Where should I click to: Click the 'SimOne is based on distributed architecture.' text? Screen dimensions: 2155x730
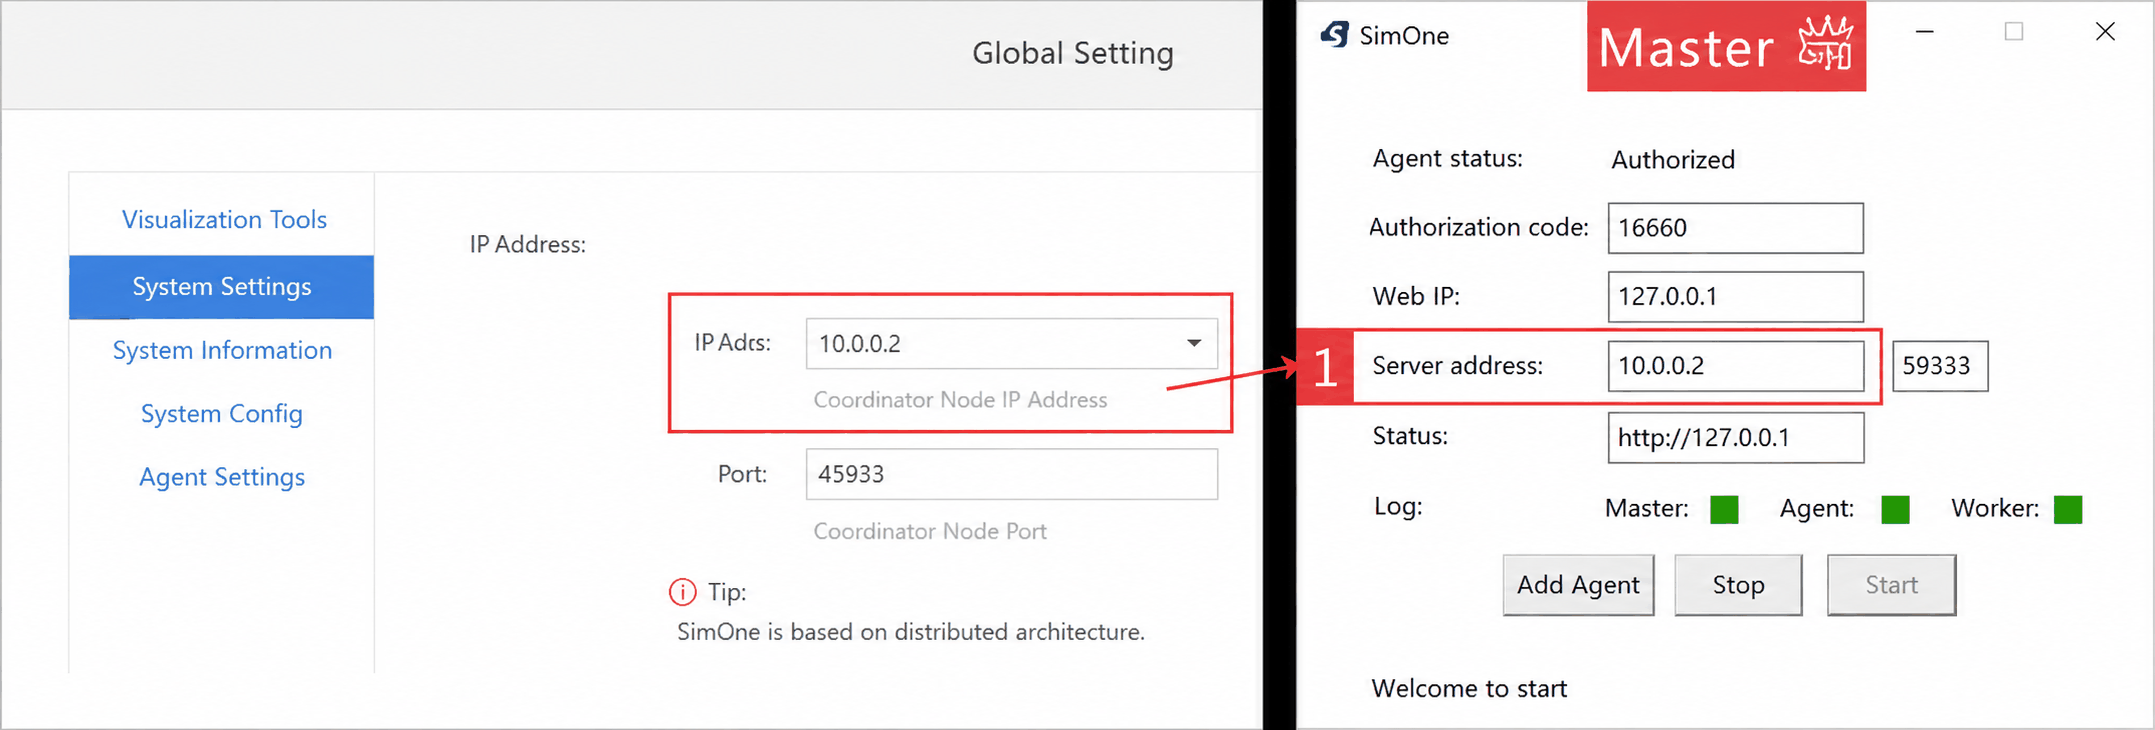pyautogui.click(x=911, y=632)
